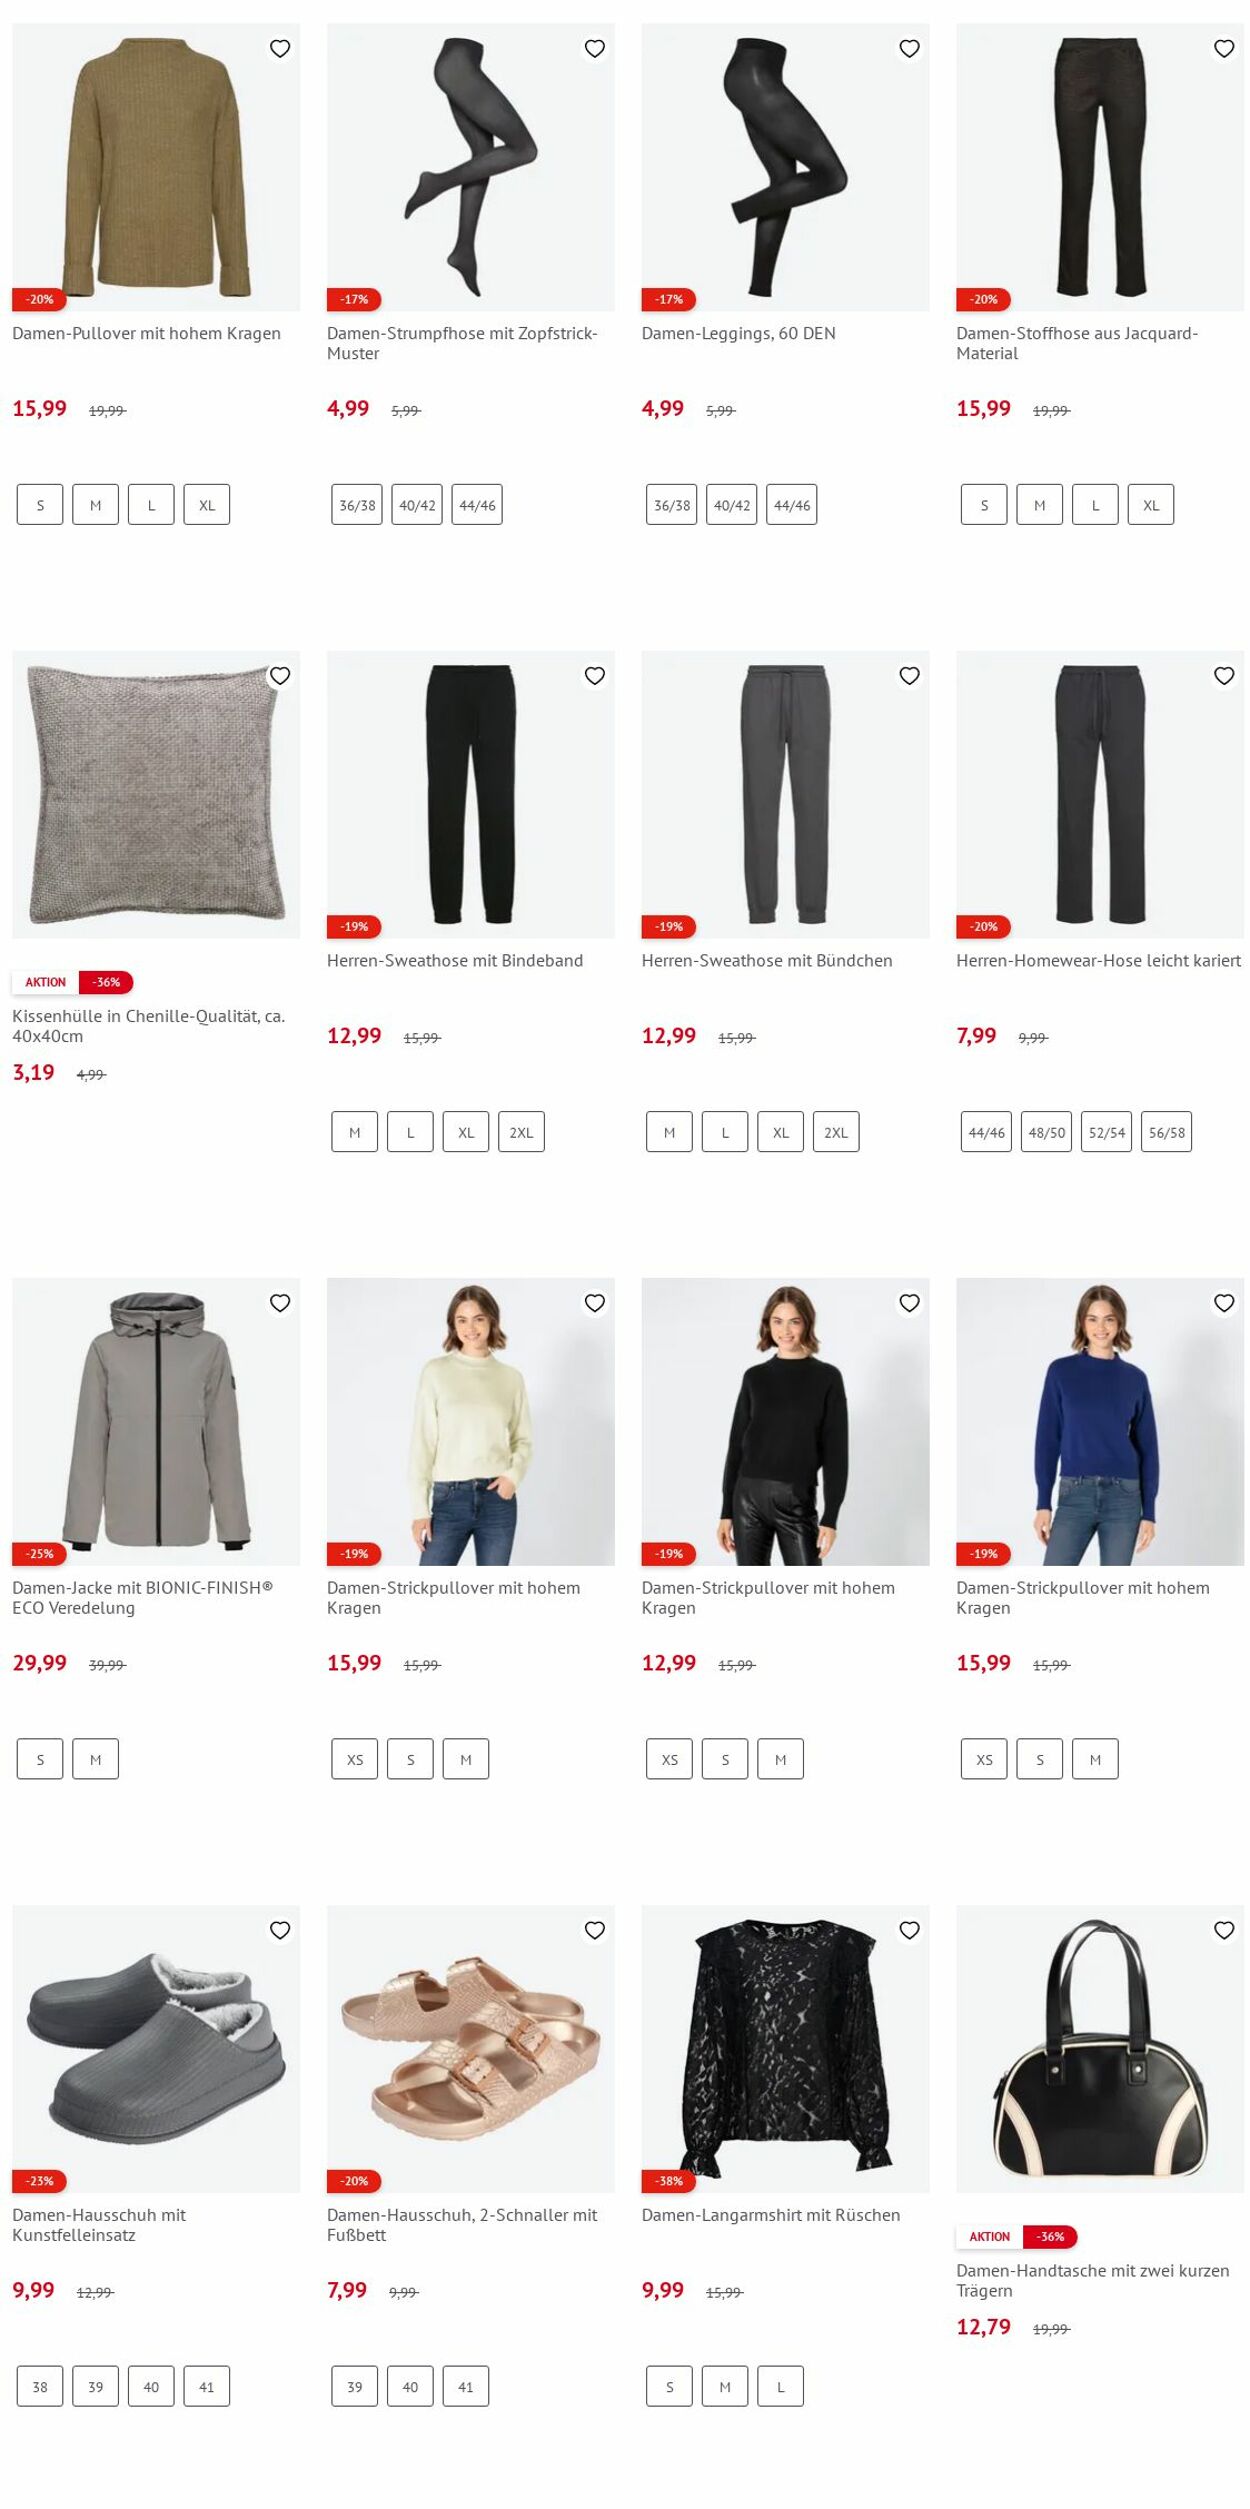View the rose gold sandals product image
This screenshot has width=1250, height=2509.
point(471,2049)
